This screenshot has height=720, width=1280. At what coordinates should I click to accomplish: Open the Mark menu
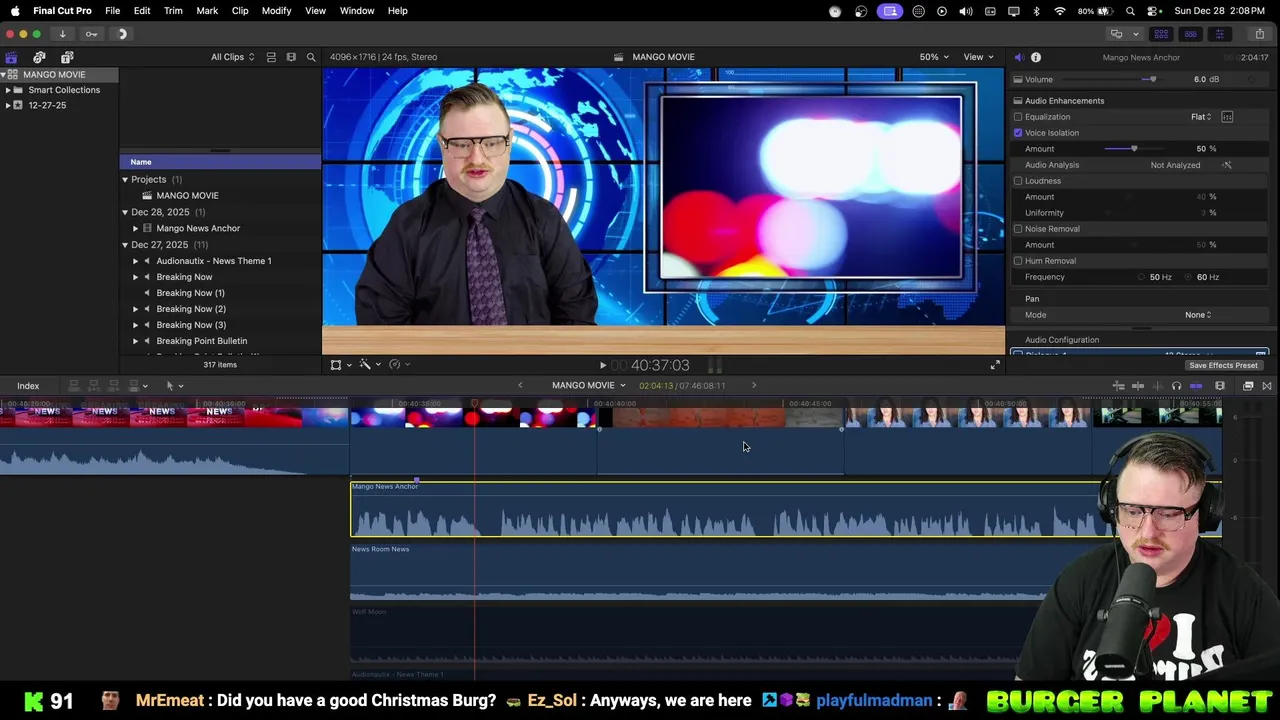point(207,11)
